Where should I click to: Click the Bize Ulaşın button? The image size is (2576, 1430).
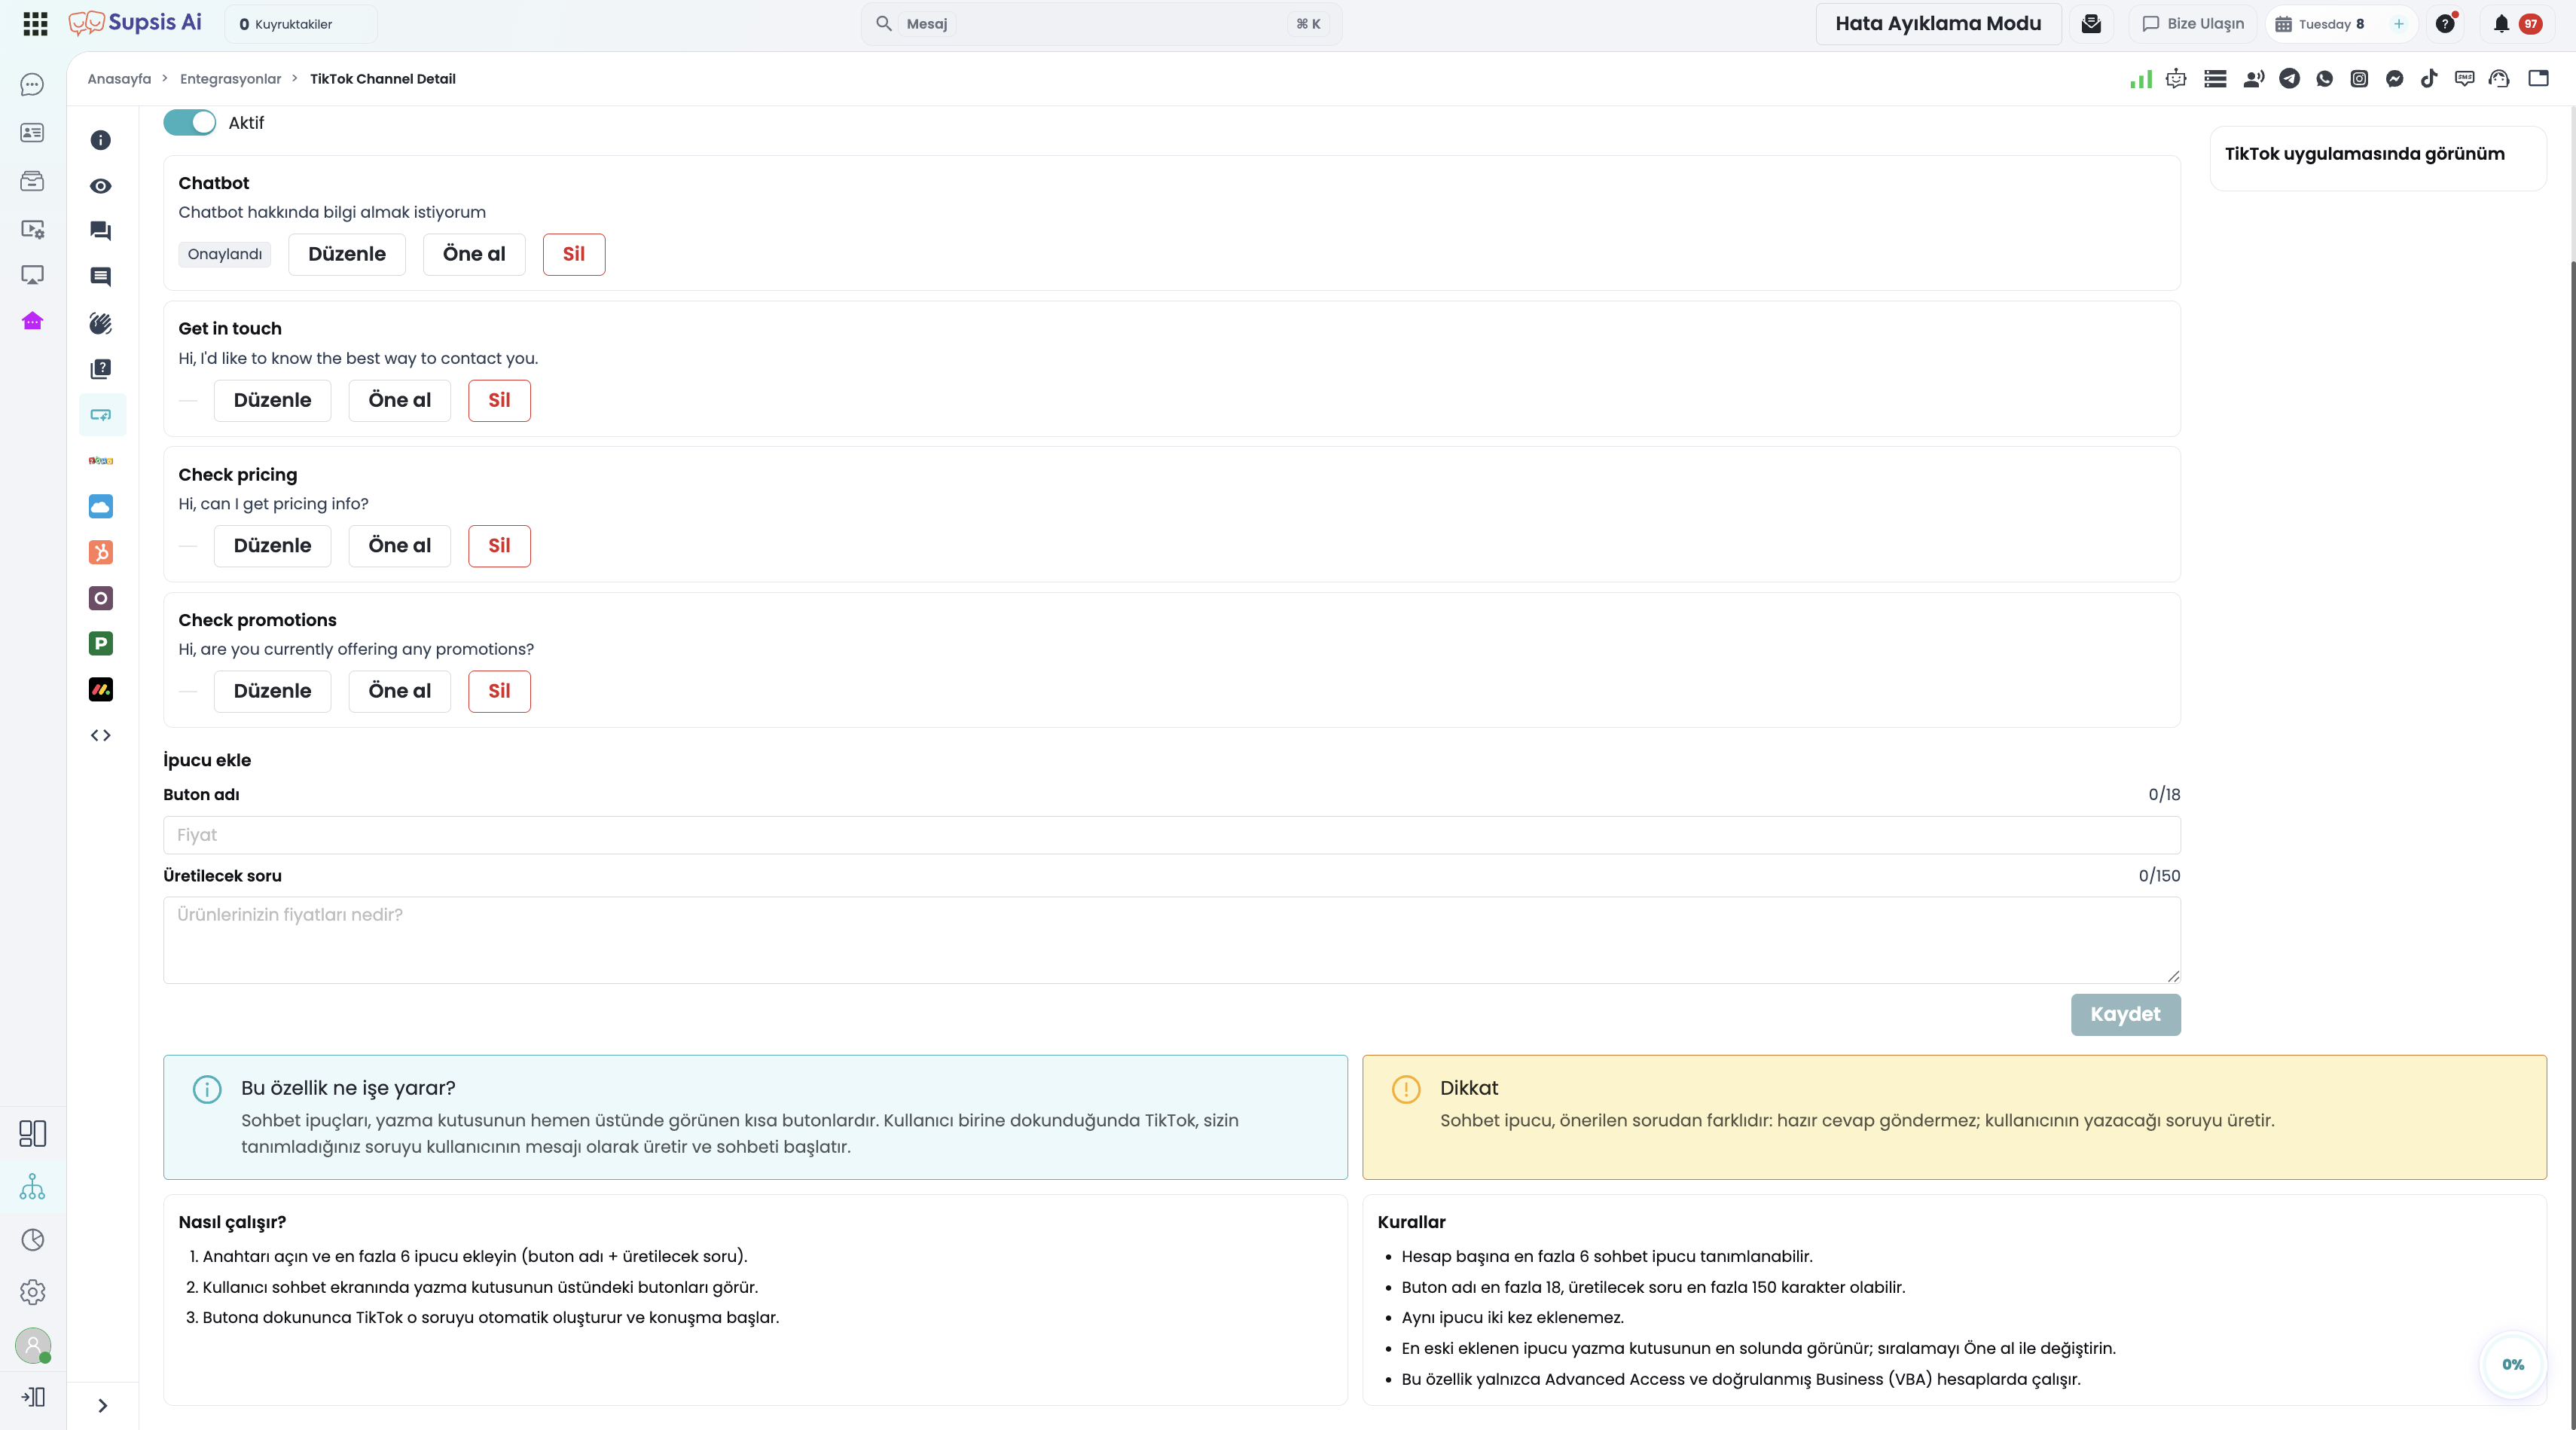coord(2194,24)
